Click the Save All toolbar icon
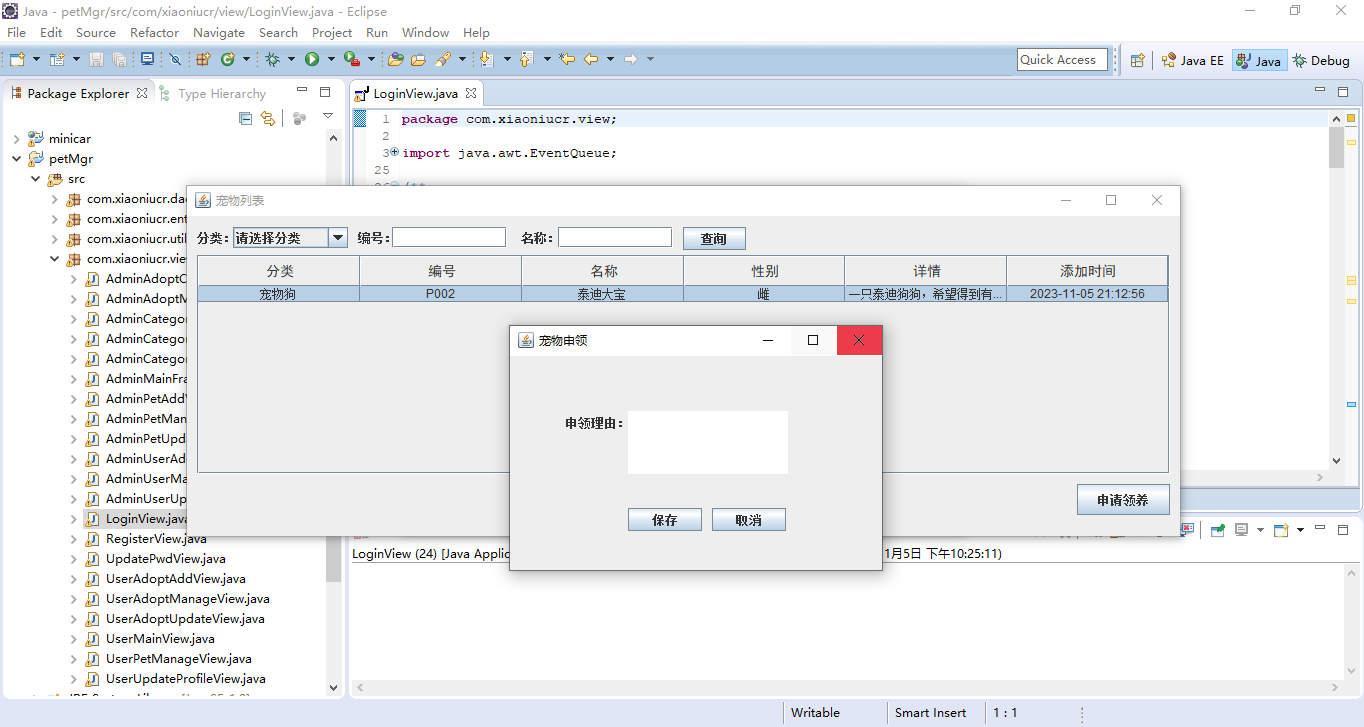This screenshot has height=727, width=1364. tap(119, 59)
